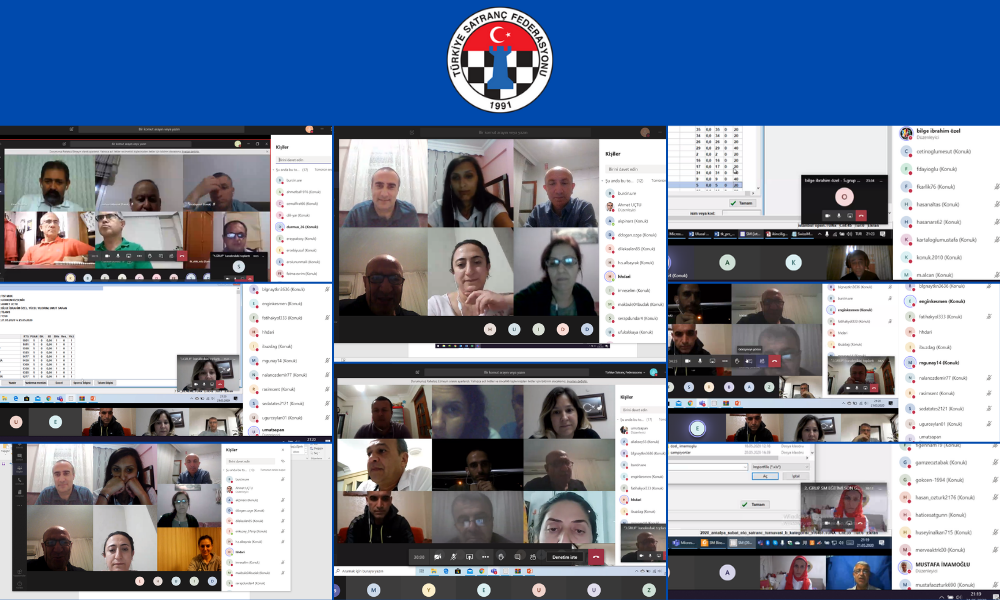Viewport: 1000px width, 600px height.
Task: Click the red hang-up button beside Denetim iste
Action: click(596, 557)
